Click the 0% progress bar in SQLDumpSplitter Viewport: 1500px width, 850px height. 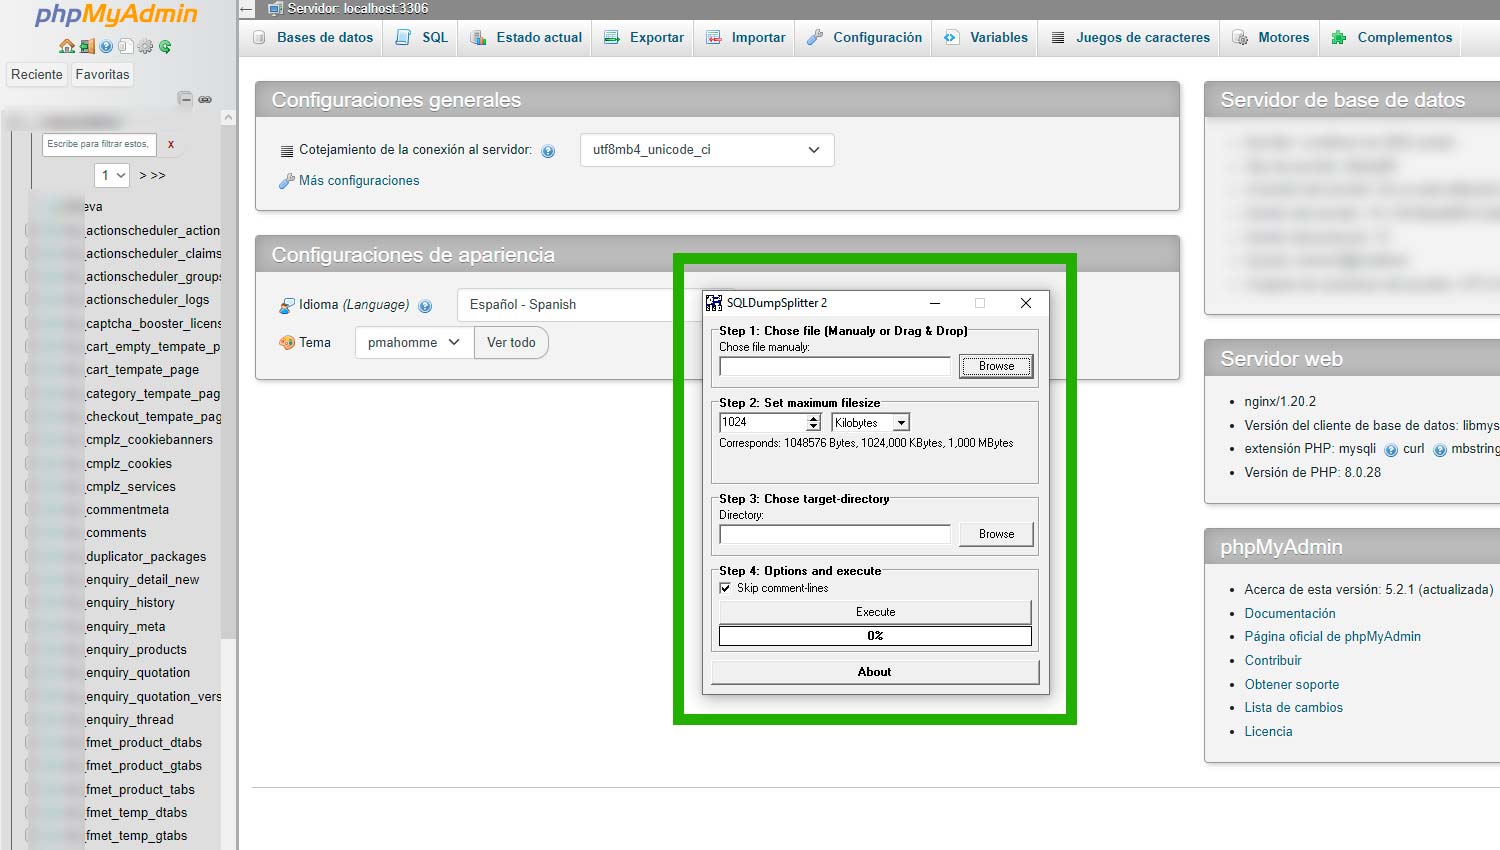coord(875,636)
